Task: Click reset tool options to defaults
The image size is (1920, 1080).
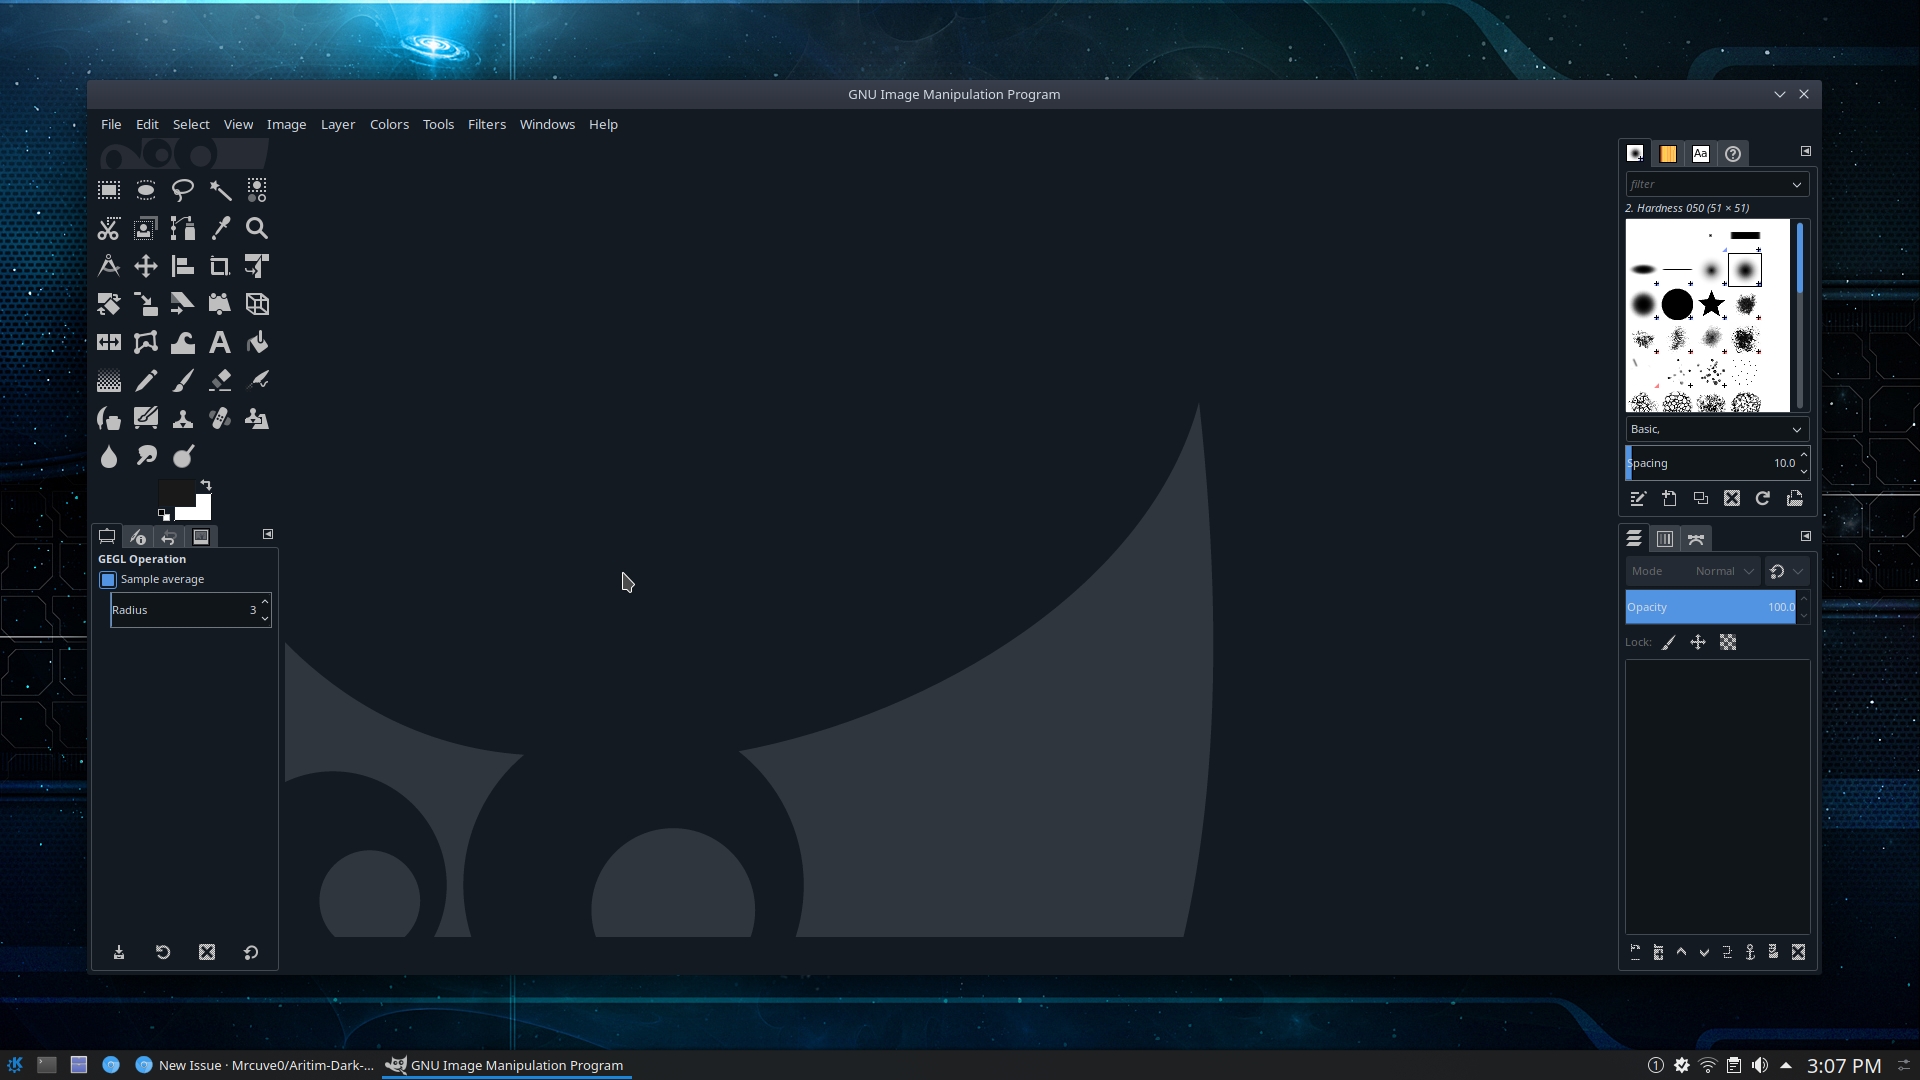Action: point(251,952)
